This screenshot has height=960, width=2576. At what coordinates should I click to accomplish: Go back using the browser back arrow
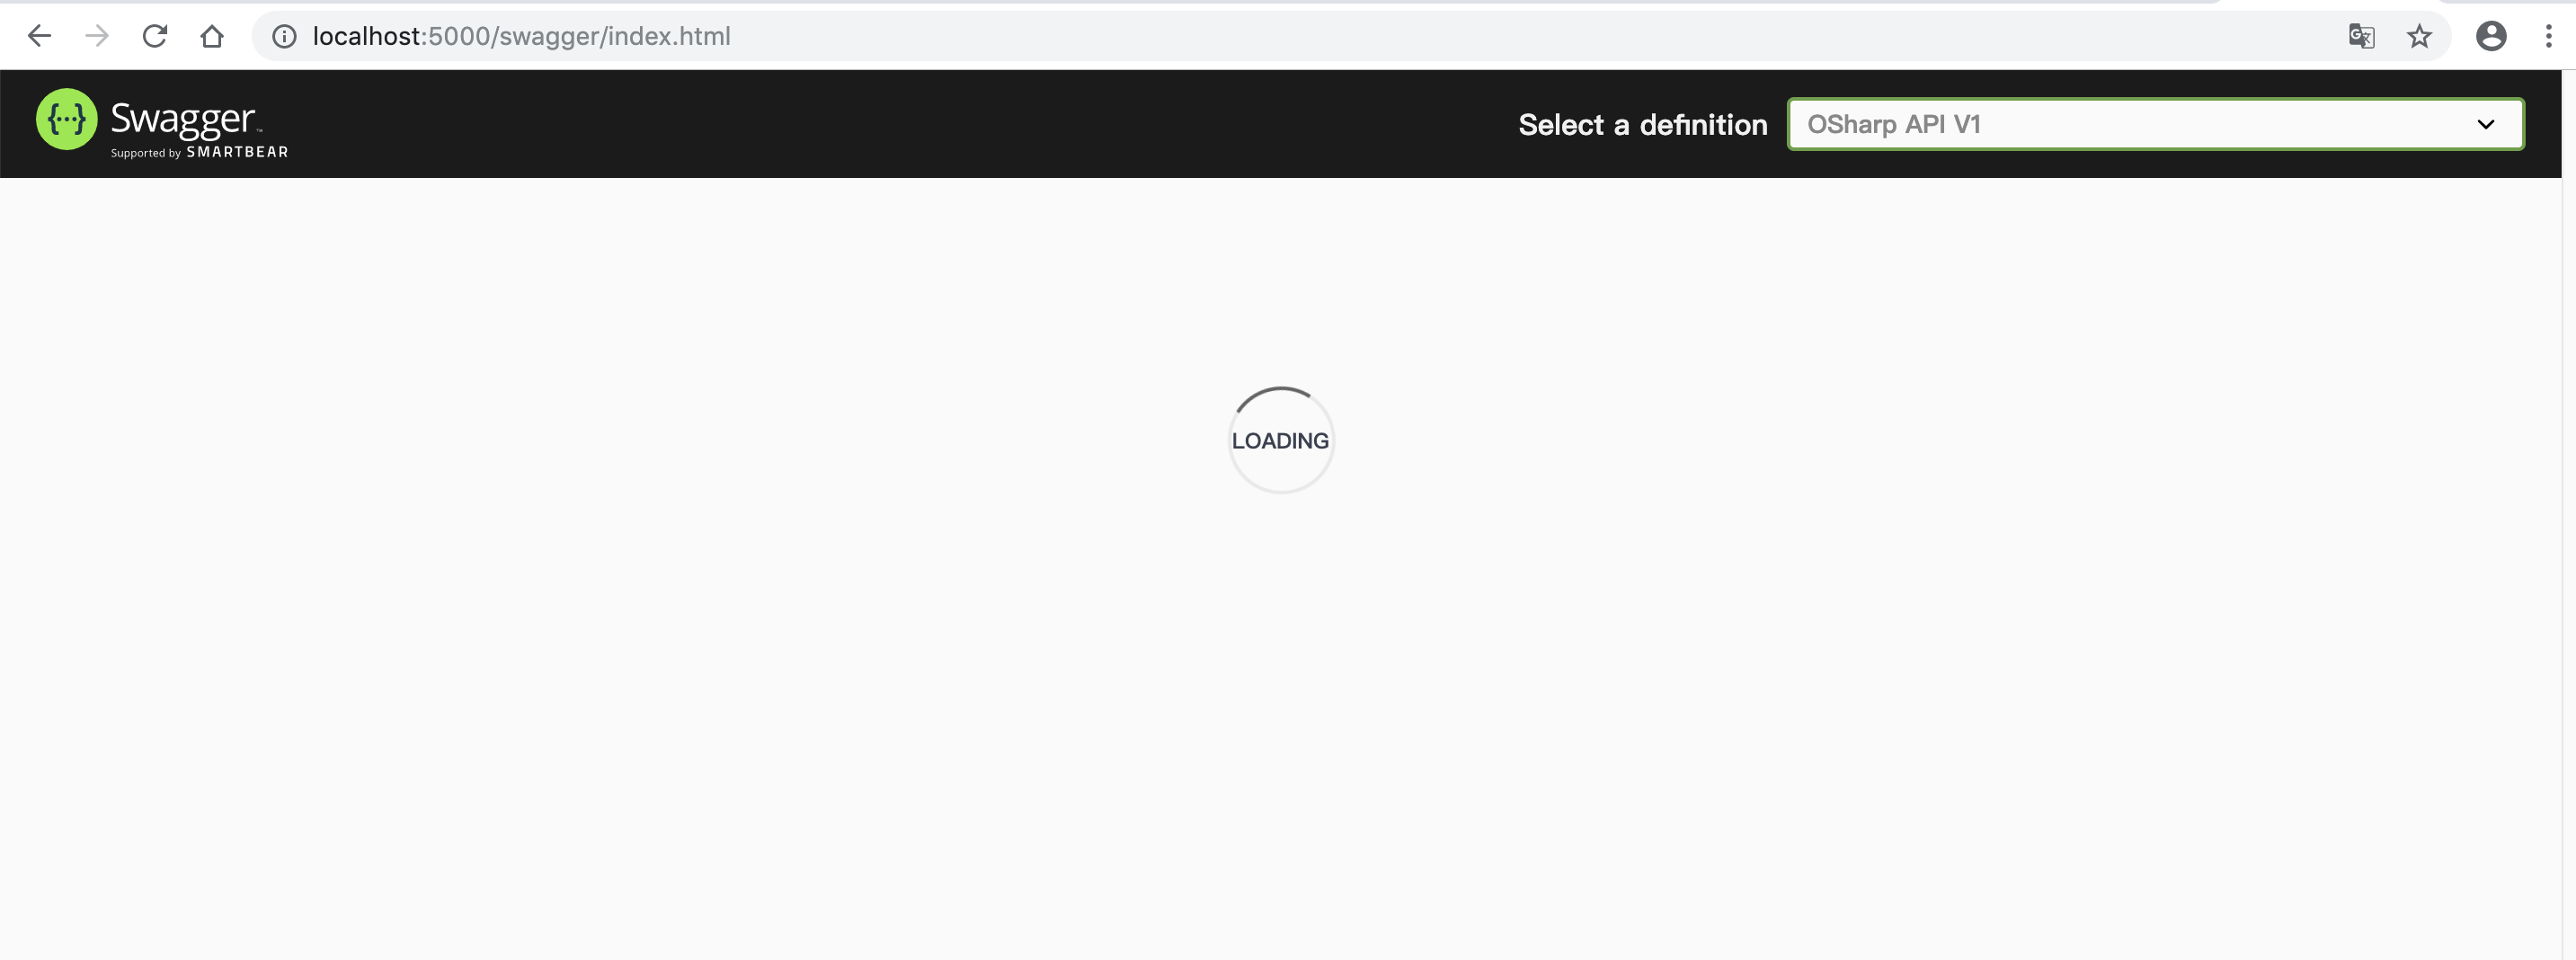[39, 36]
